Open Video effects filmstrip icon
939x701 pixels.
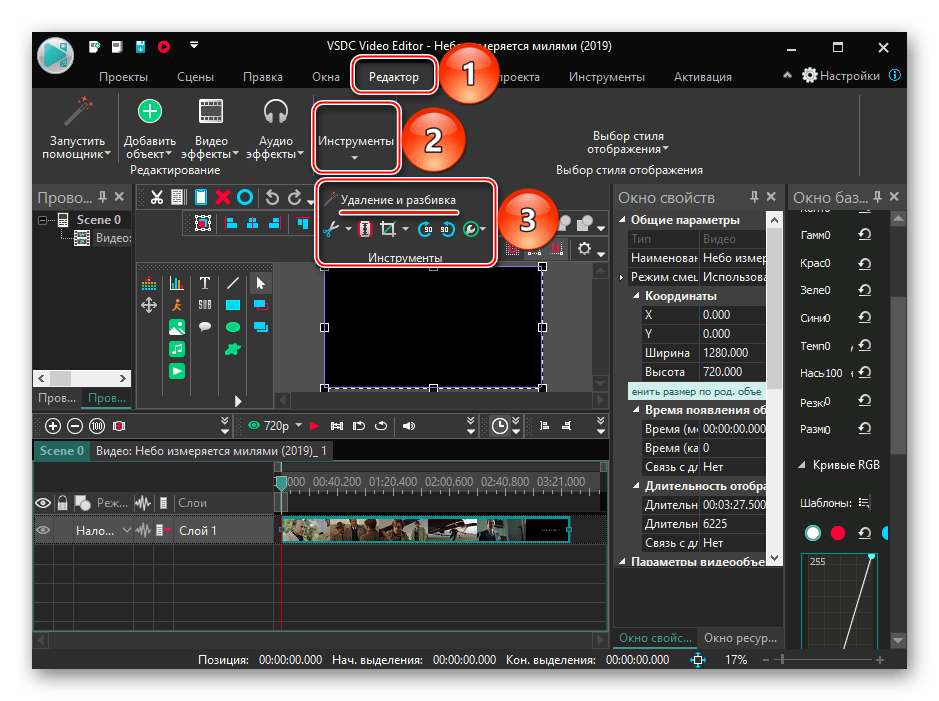point(210,111)
